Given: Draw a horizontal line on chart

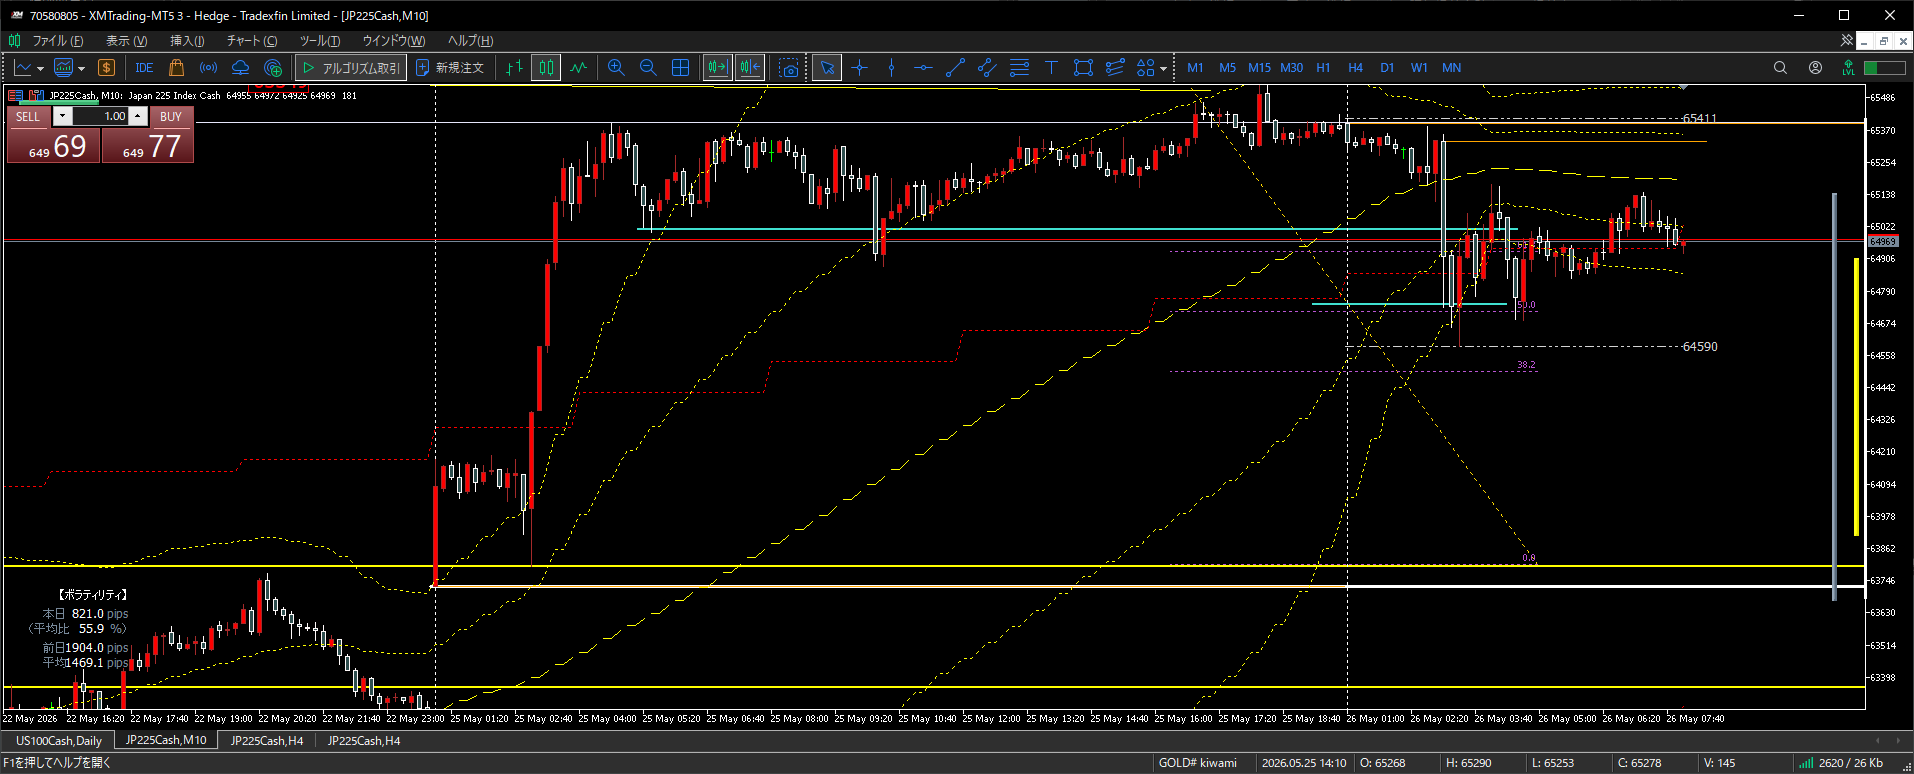Looking at the screenshot, I should [x=923, y=68].
